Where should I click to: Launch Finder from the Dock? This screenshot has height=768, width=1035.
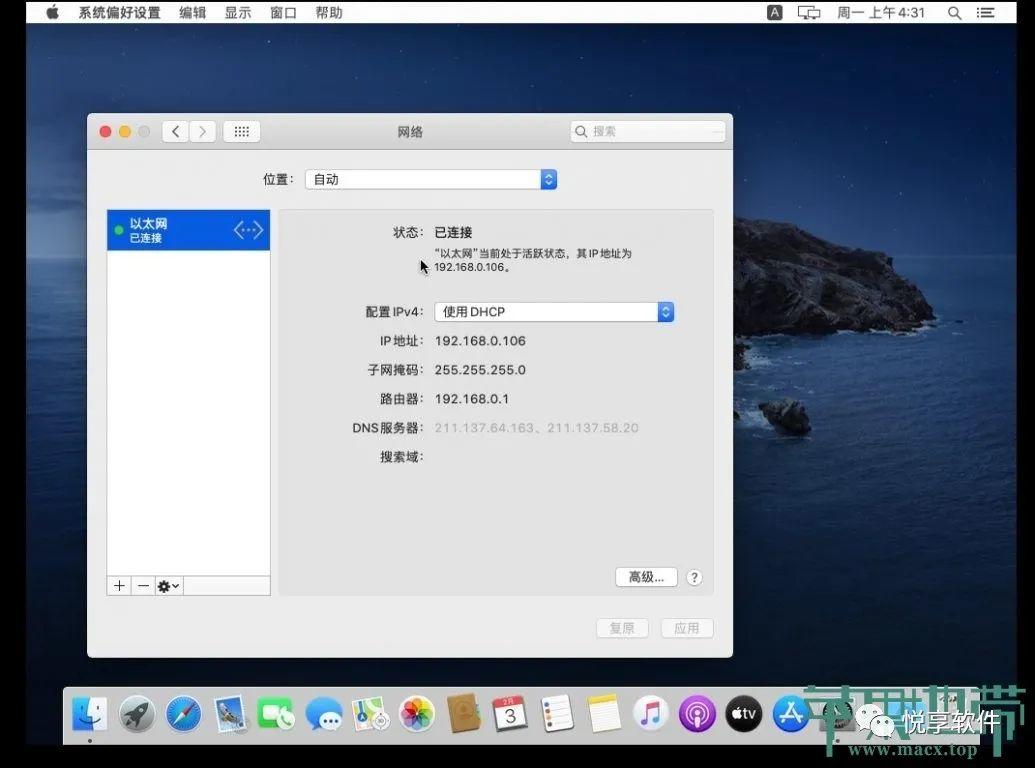[90, 714]
